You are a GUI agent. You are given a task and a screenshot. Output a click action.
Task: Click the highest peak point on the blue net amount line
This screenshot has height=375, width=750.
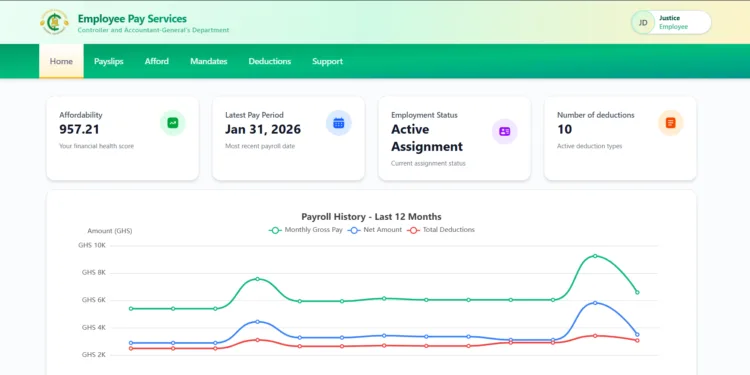point(595,303)
